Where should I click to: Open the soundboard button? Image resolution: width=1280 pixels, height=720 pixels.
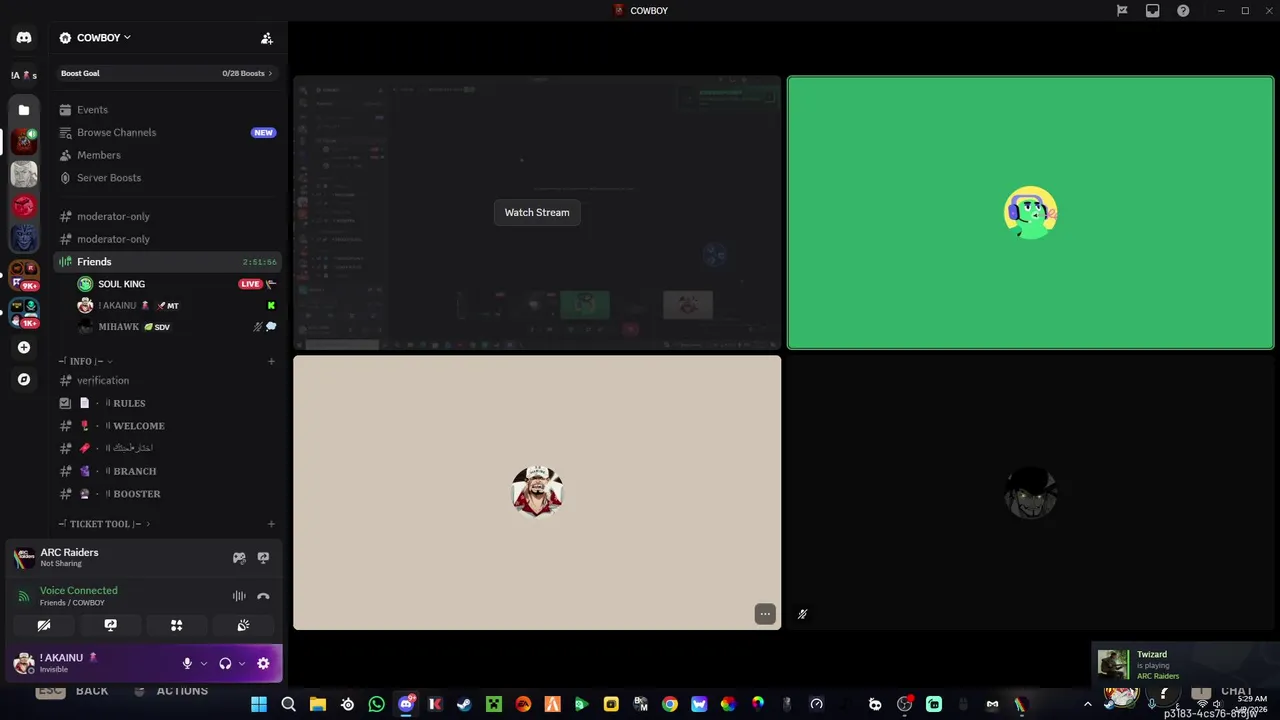click(243, 625)
